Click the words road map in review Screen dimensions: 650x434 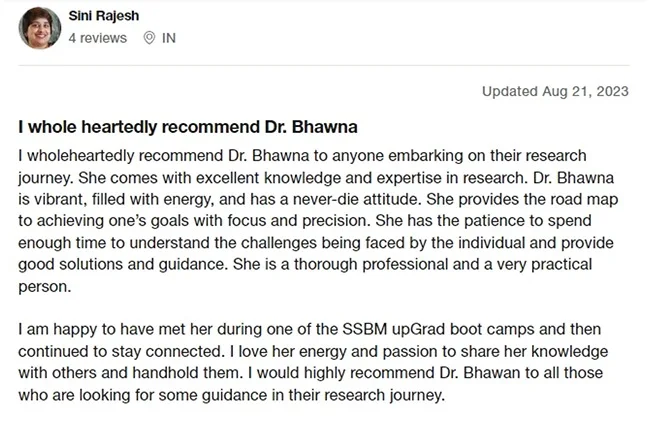[x=594, y=200]
